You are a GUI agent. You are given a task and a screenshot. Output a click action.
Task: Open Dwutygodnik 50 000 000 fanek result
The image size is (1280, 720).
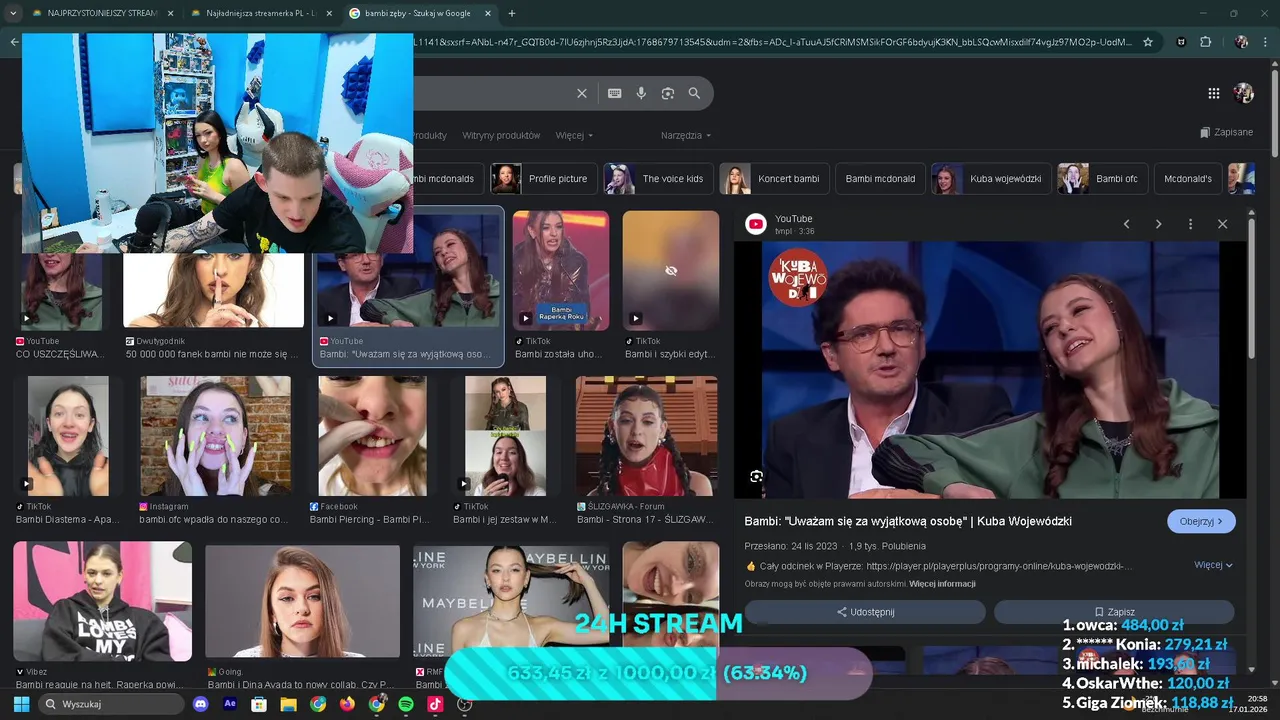tap(213, 291)
